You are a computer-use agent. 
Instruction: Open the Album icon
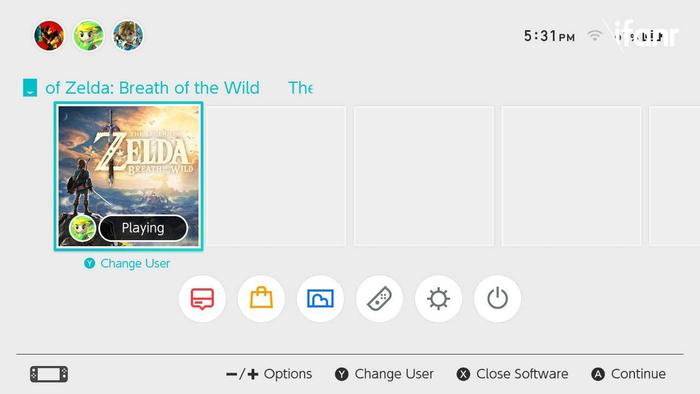(x=320, y=299)
